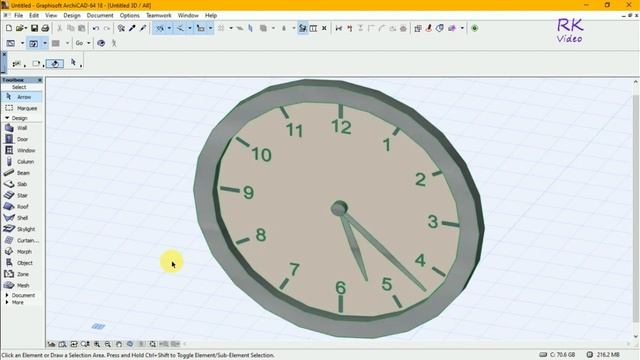Viewport: 640px width, 360px height.
Task: Open the Window menu
Action: 188,16
